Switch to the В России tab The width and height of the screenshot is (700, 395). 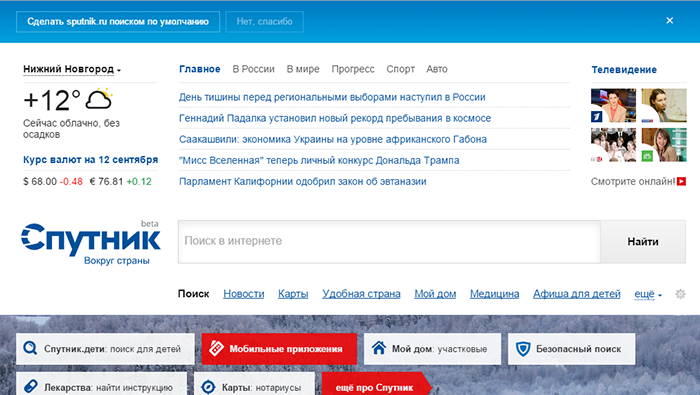[253, 69]
